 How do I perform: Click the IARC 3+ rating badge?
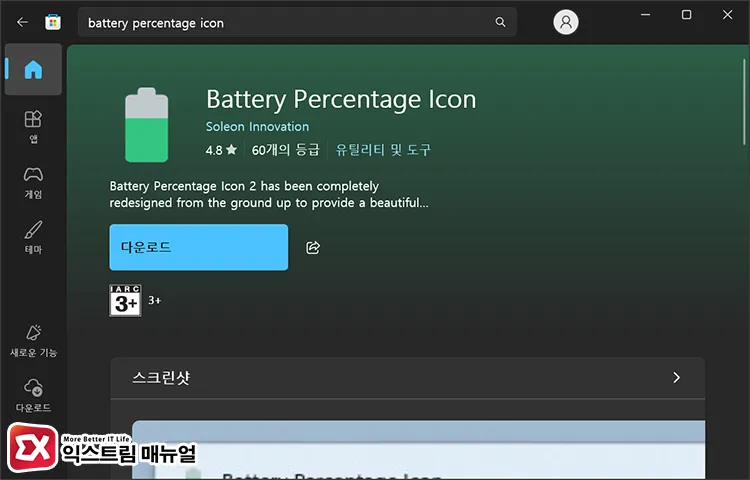(125, 301)
